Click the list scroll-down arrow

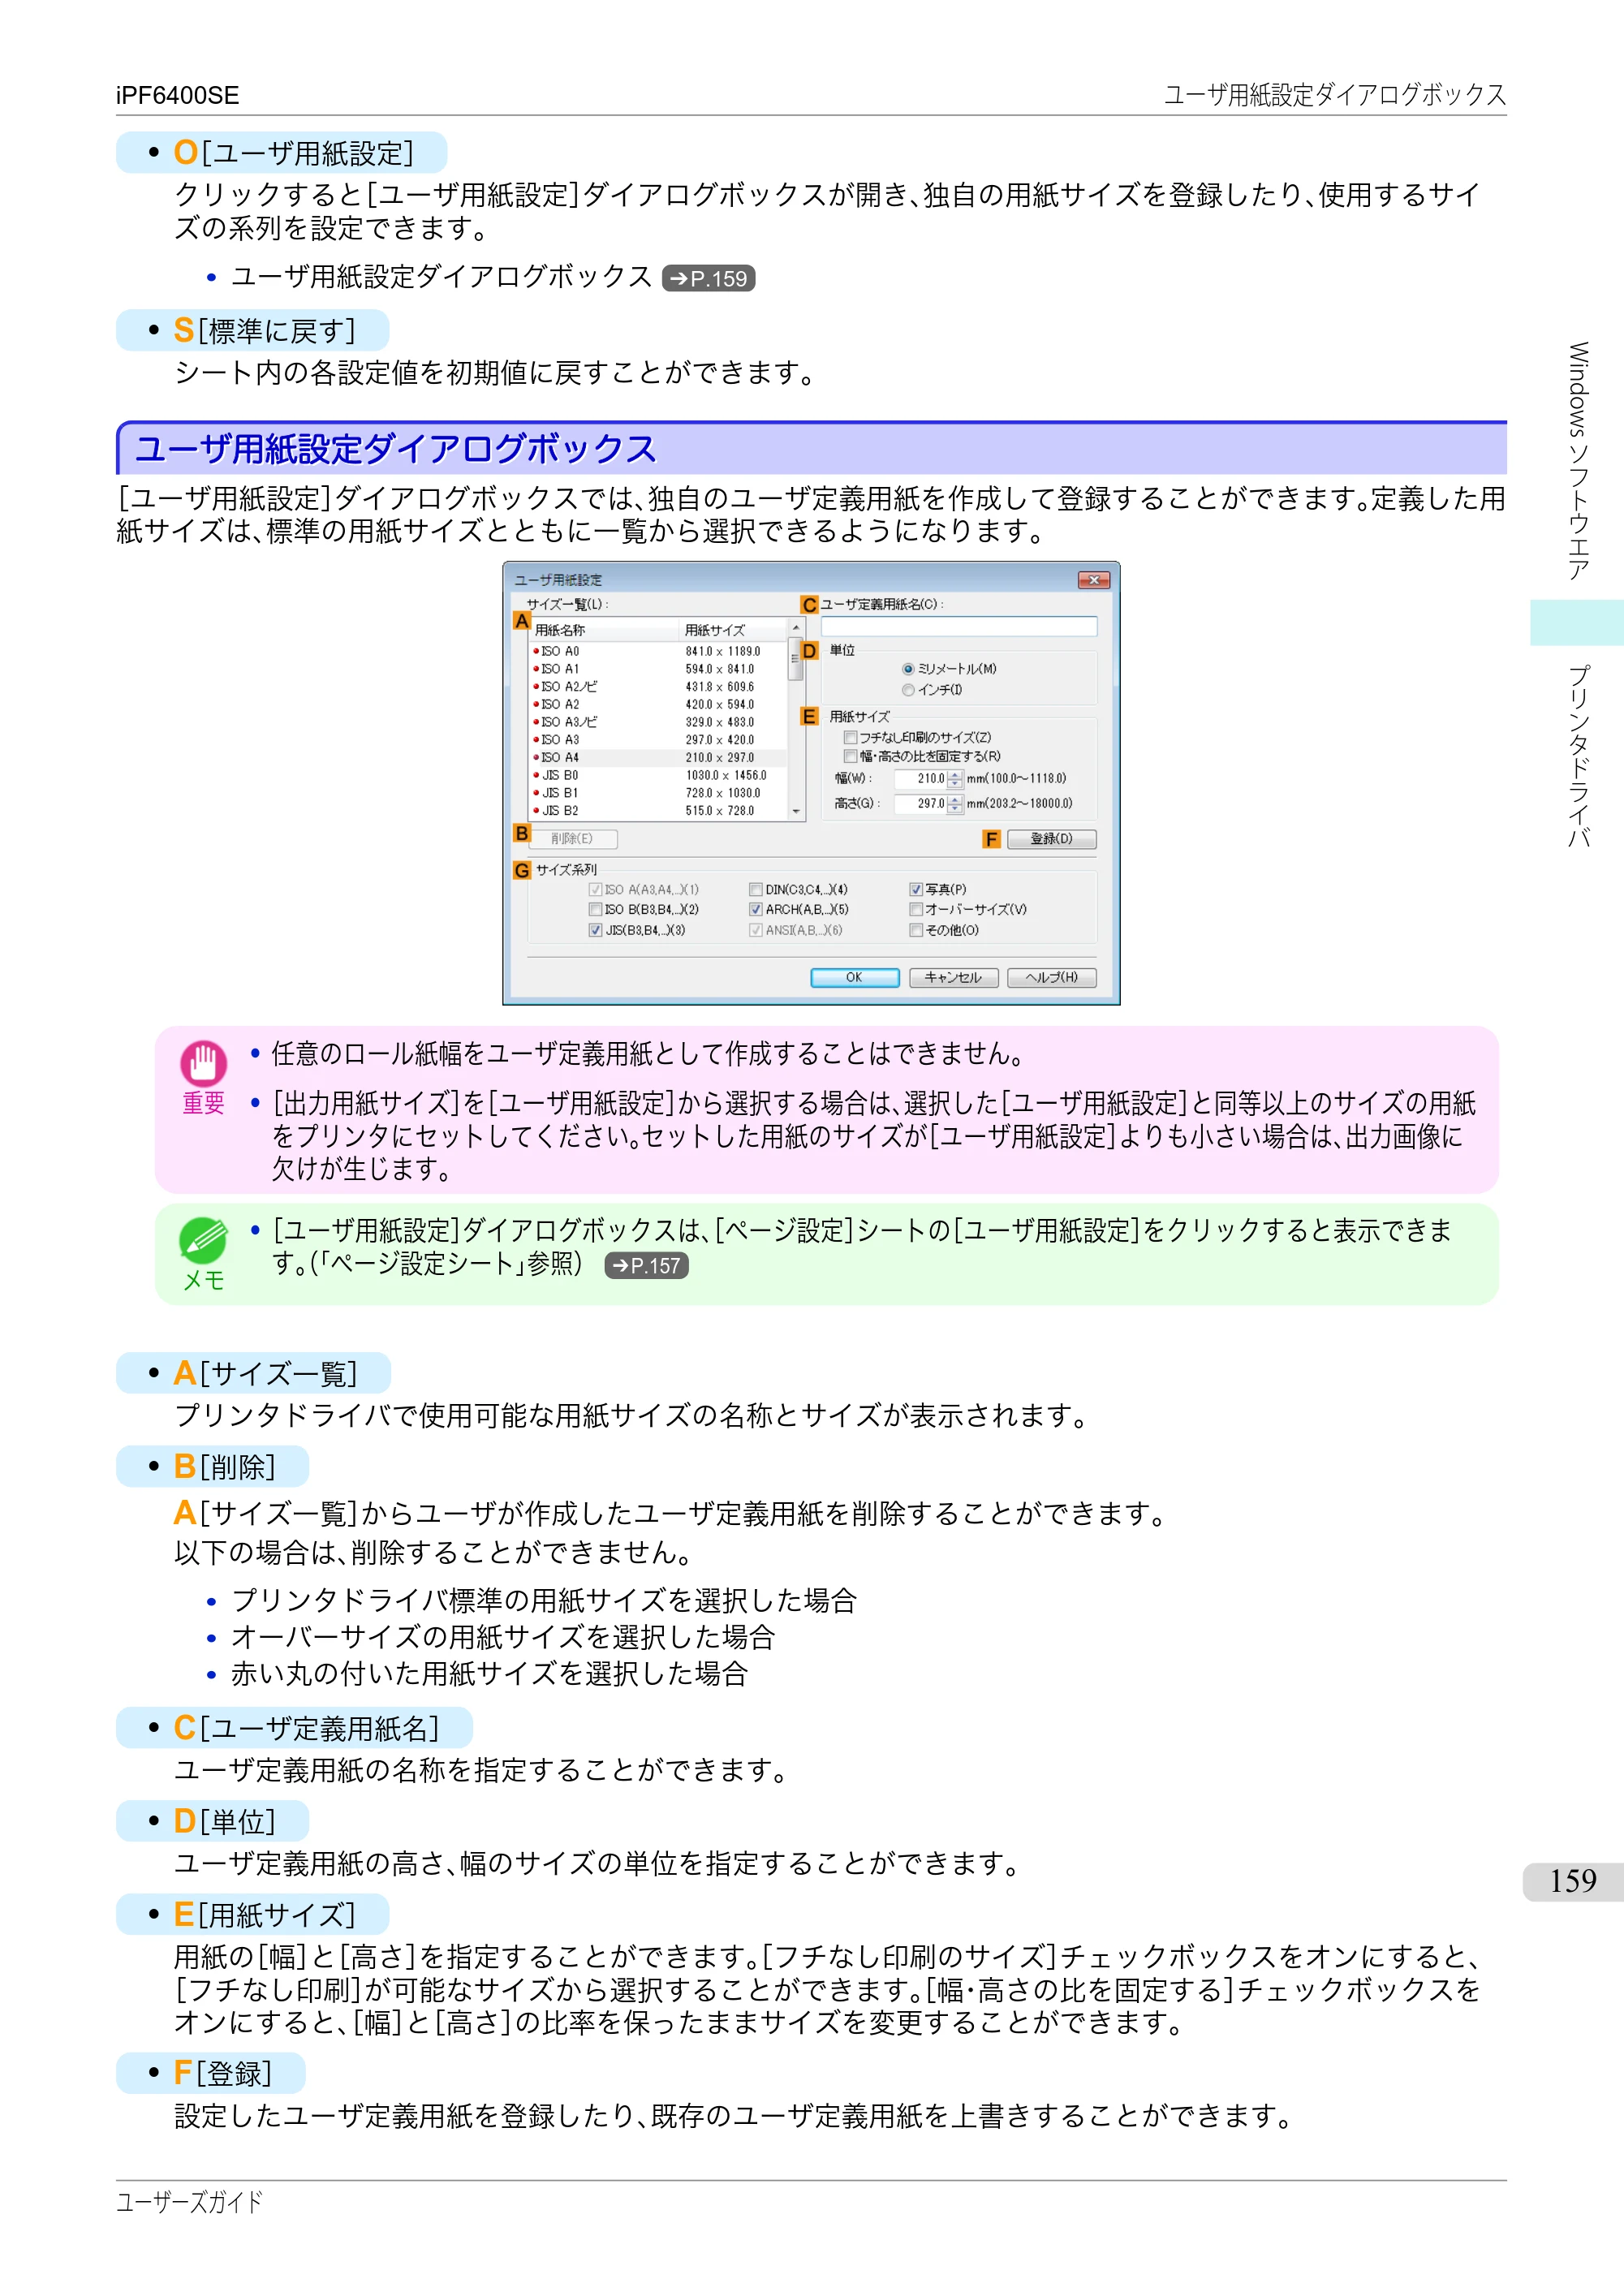[x=796, y=811]
